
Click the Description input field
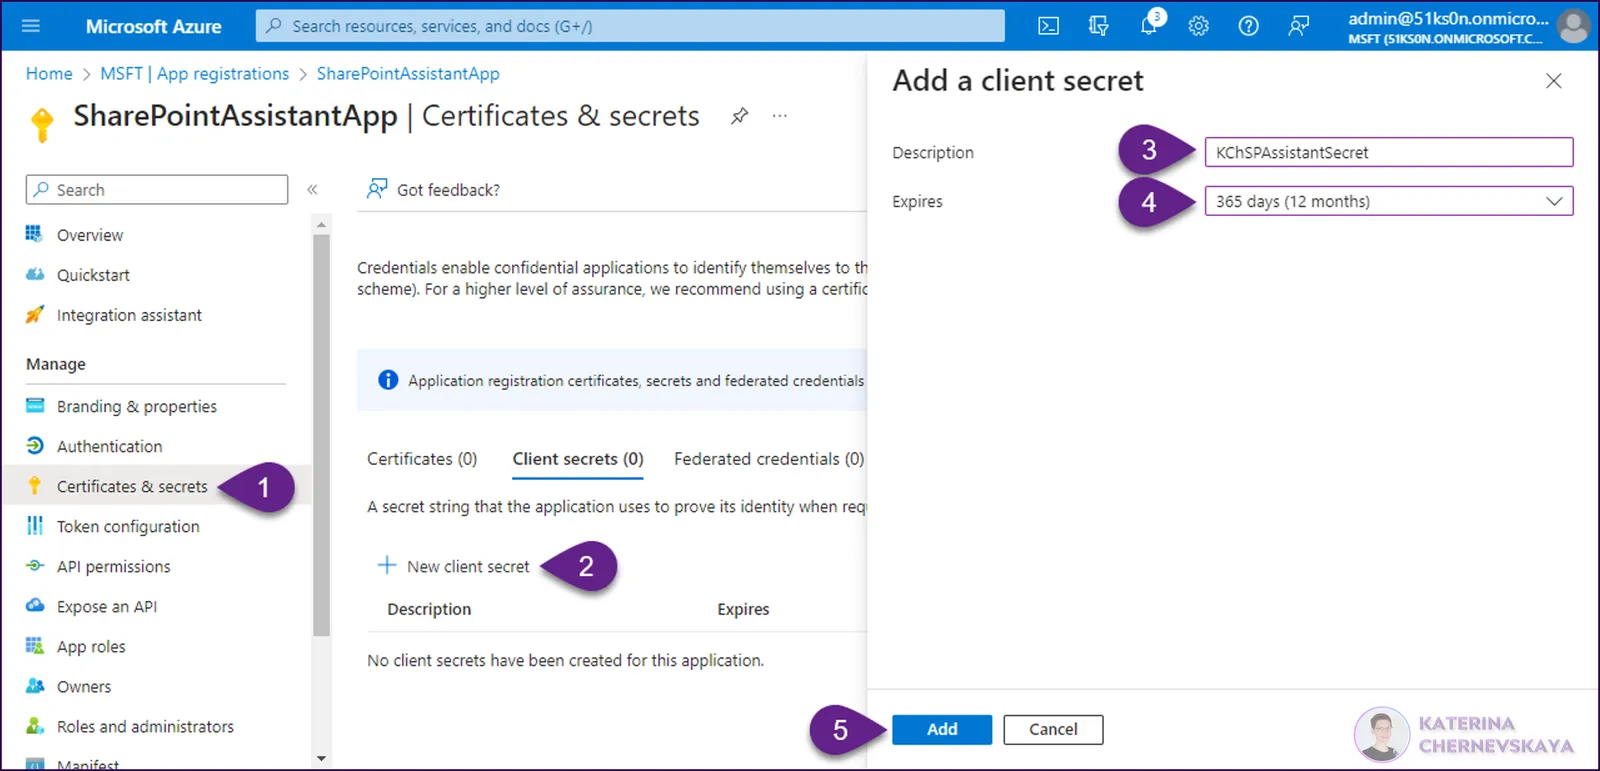click(1388, 152)
